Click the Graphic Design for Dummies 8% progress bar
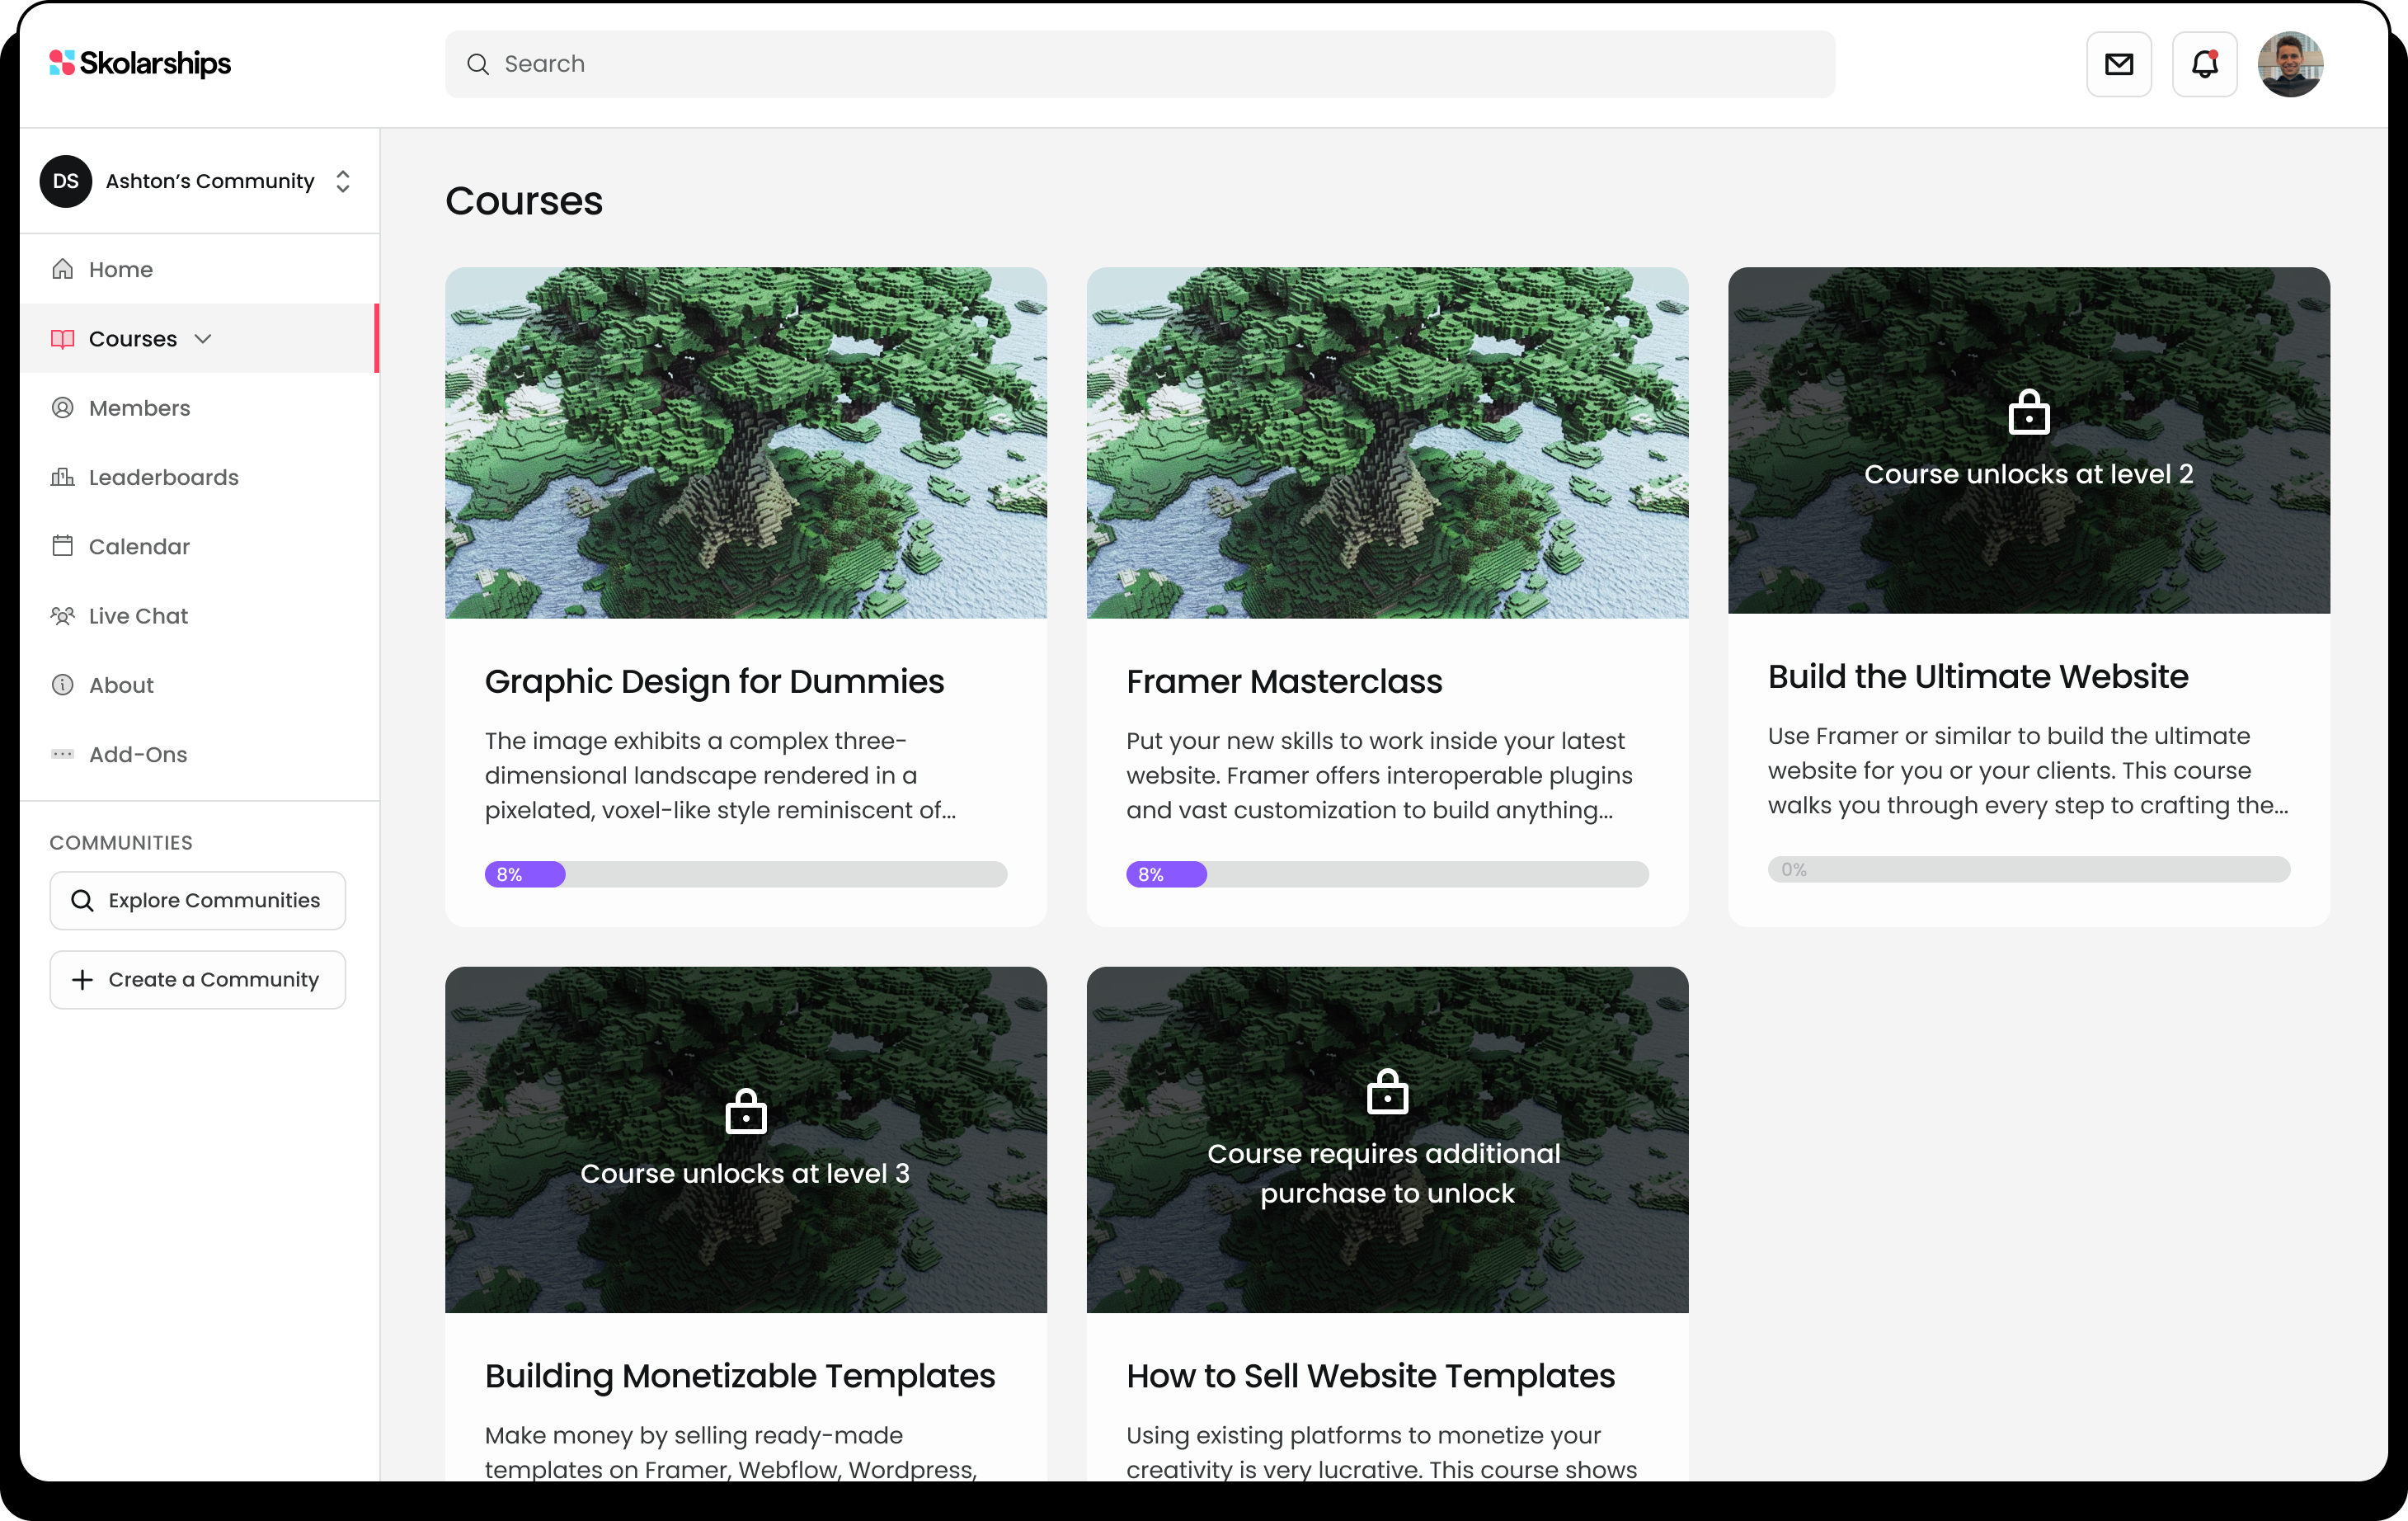This screenshot has height=1521, width=2408. [746, 874]
